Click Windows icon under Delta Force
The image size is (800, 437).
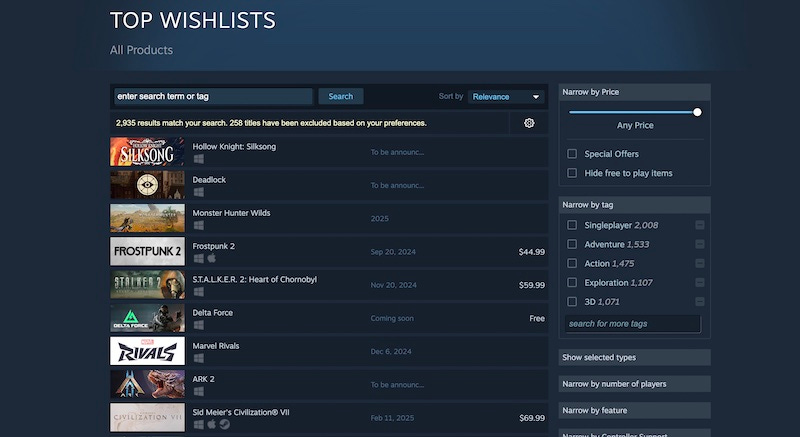click(x=198, y=325)
